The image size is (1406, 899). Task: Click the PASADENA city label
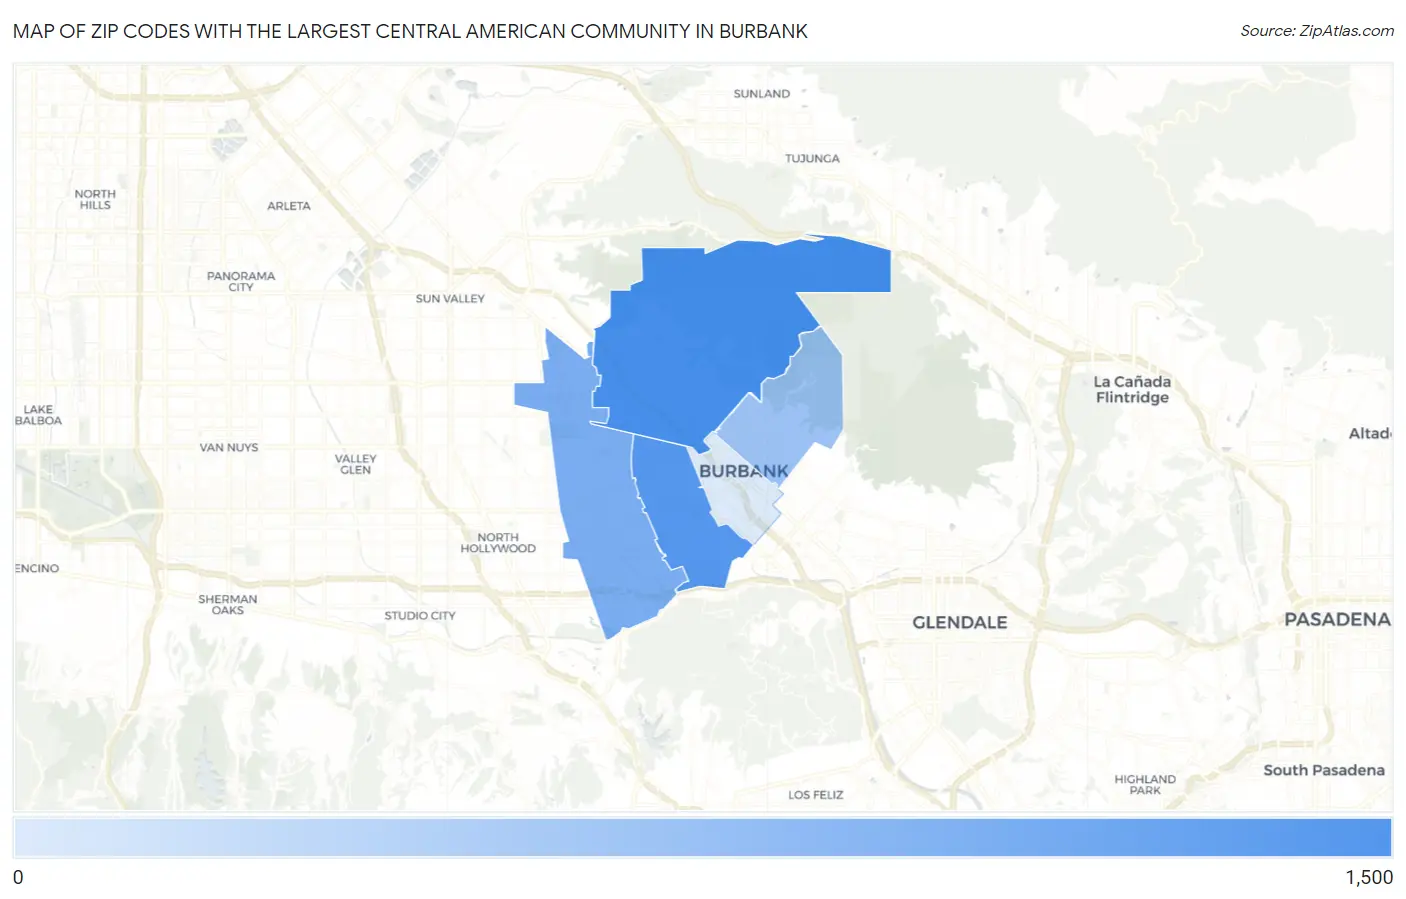pyautogui.click(x=1337, y=619)
